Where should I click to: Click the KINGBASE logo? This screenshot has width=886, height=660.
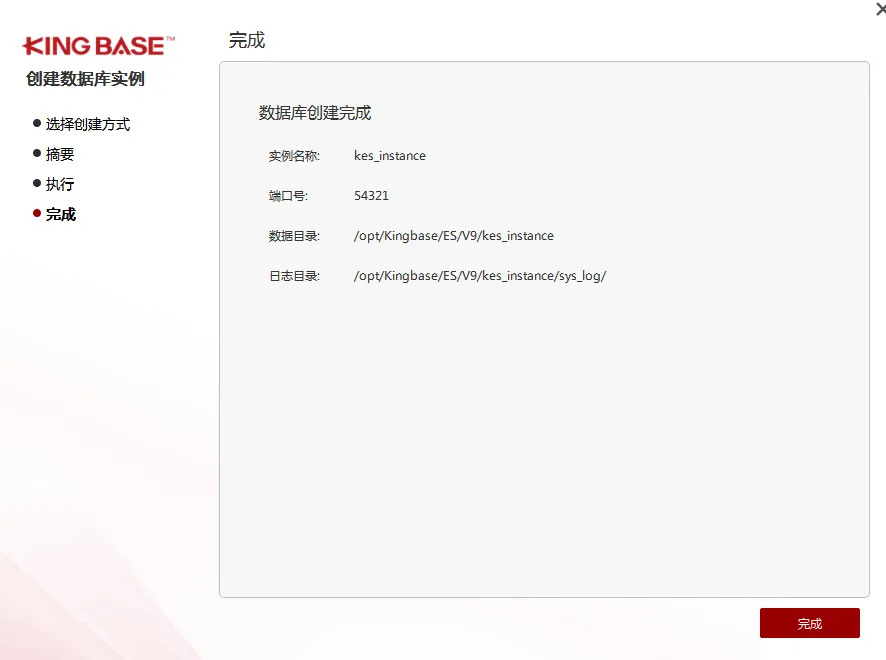pyautogui.click(x=98, y=46)
